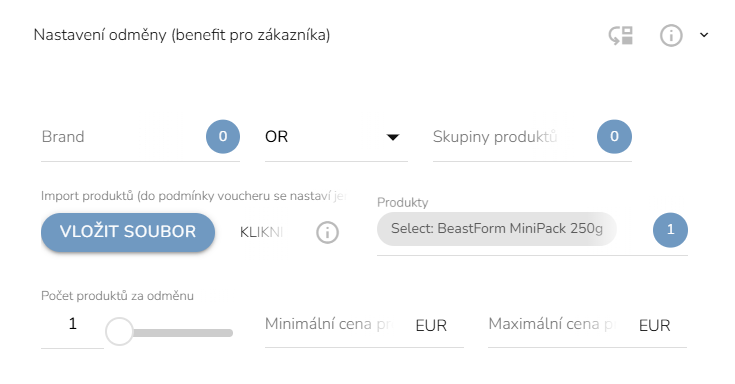The image size is (735, 384).
Task: Collapse the Nastavení odměny section chevron
Action: click(704, 35)
